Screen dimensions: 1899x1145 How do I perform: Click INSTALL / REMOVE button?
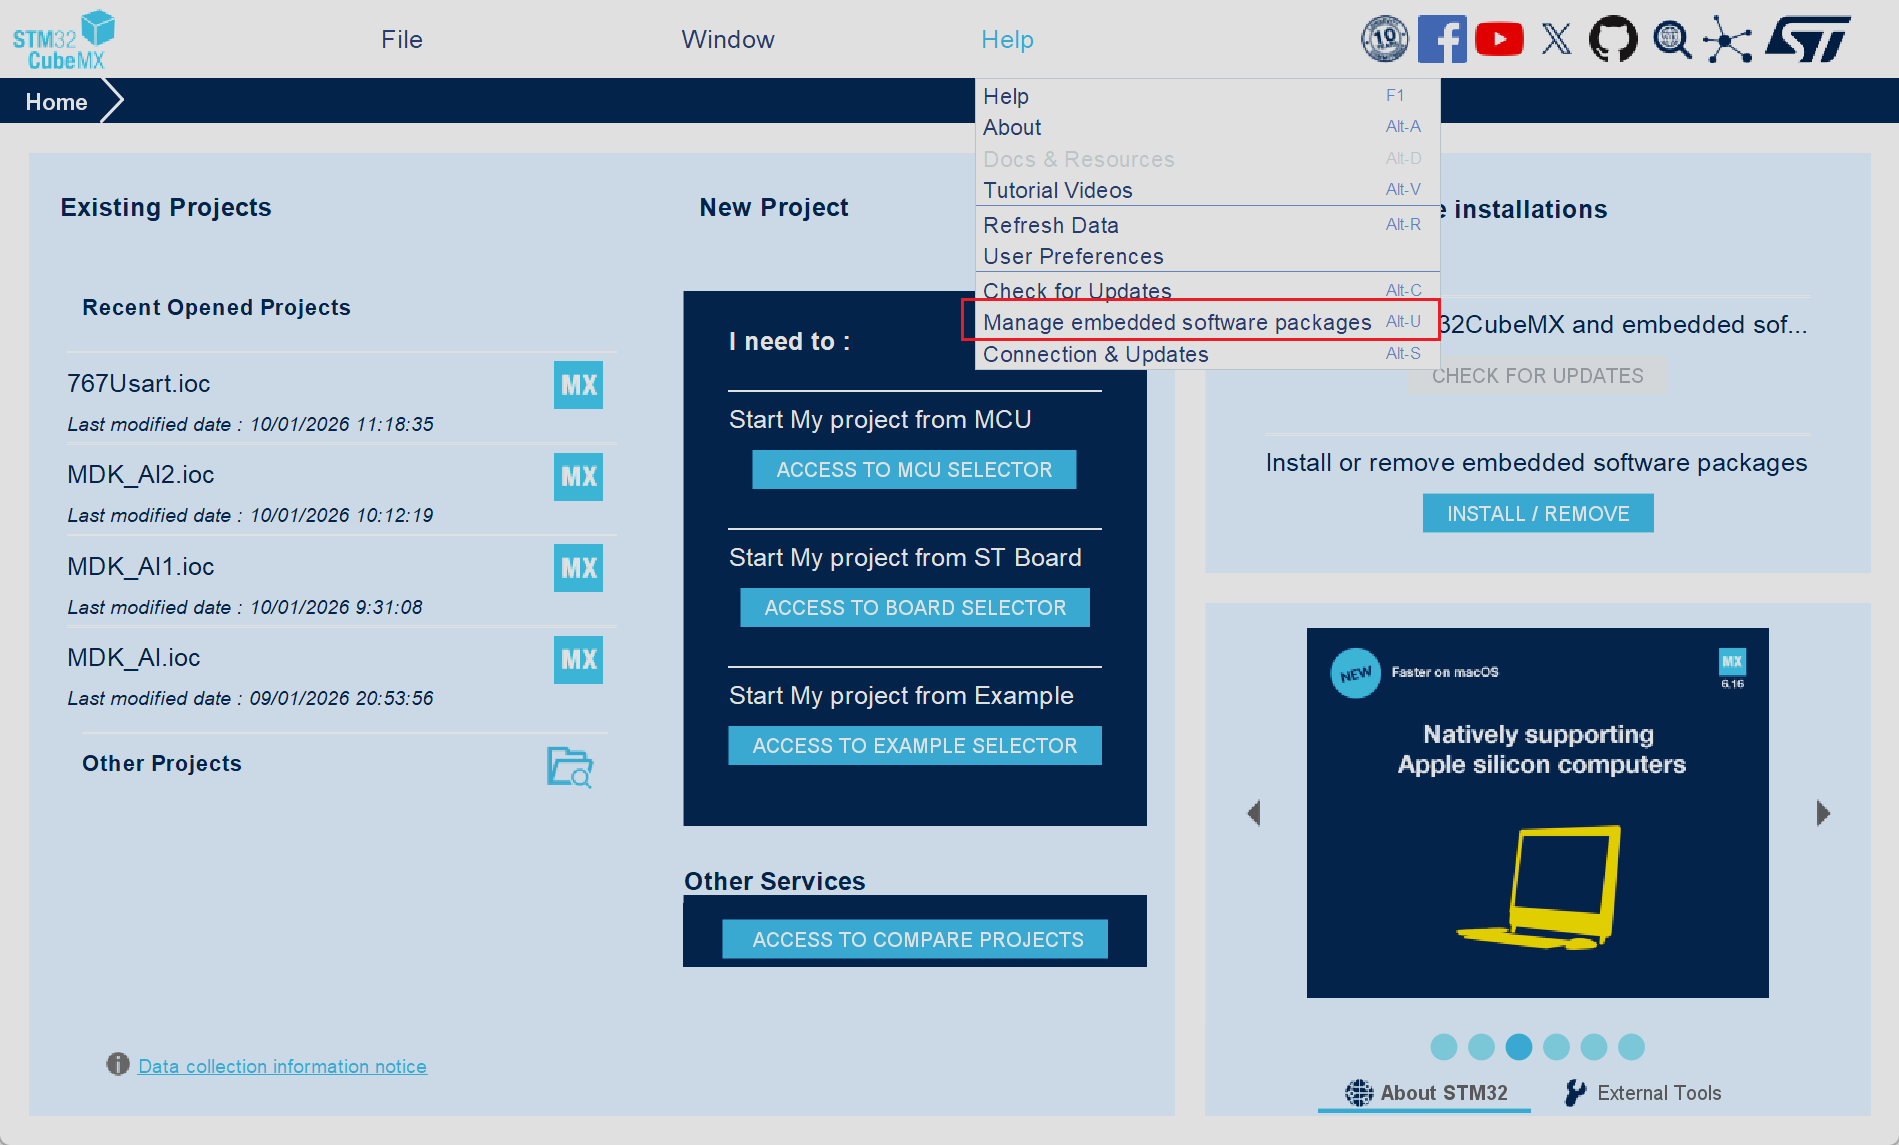click(1538, 513)
